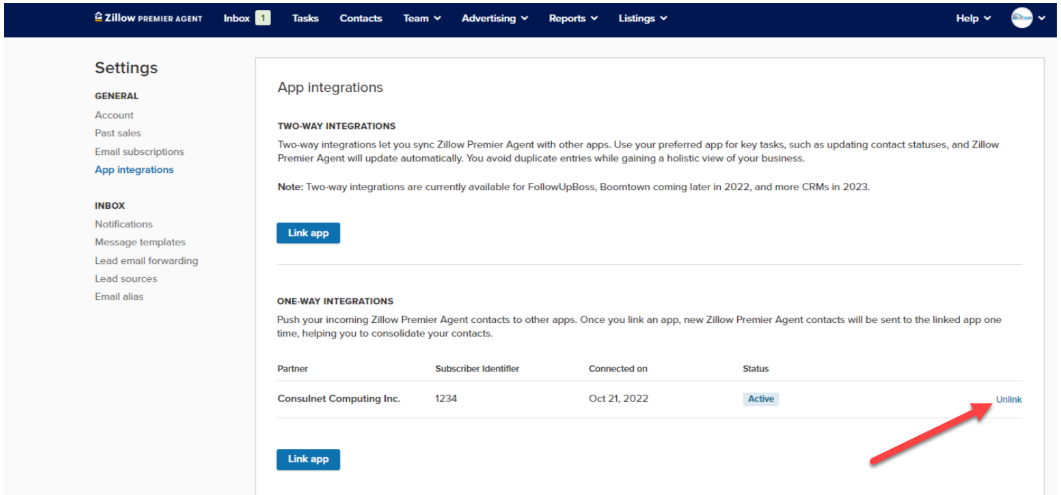Go to Email subscriptions settings
The width and height of the screenshot is (1061, 495).
click(139, 152)
